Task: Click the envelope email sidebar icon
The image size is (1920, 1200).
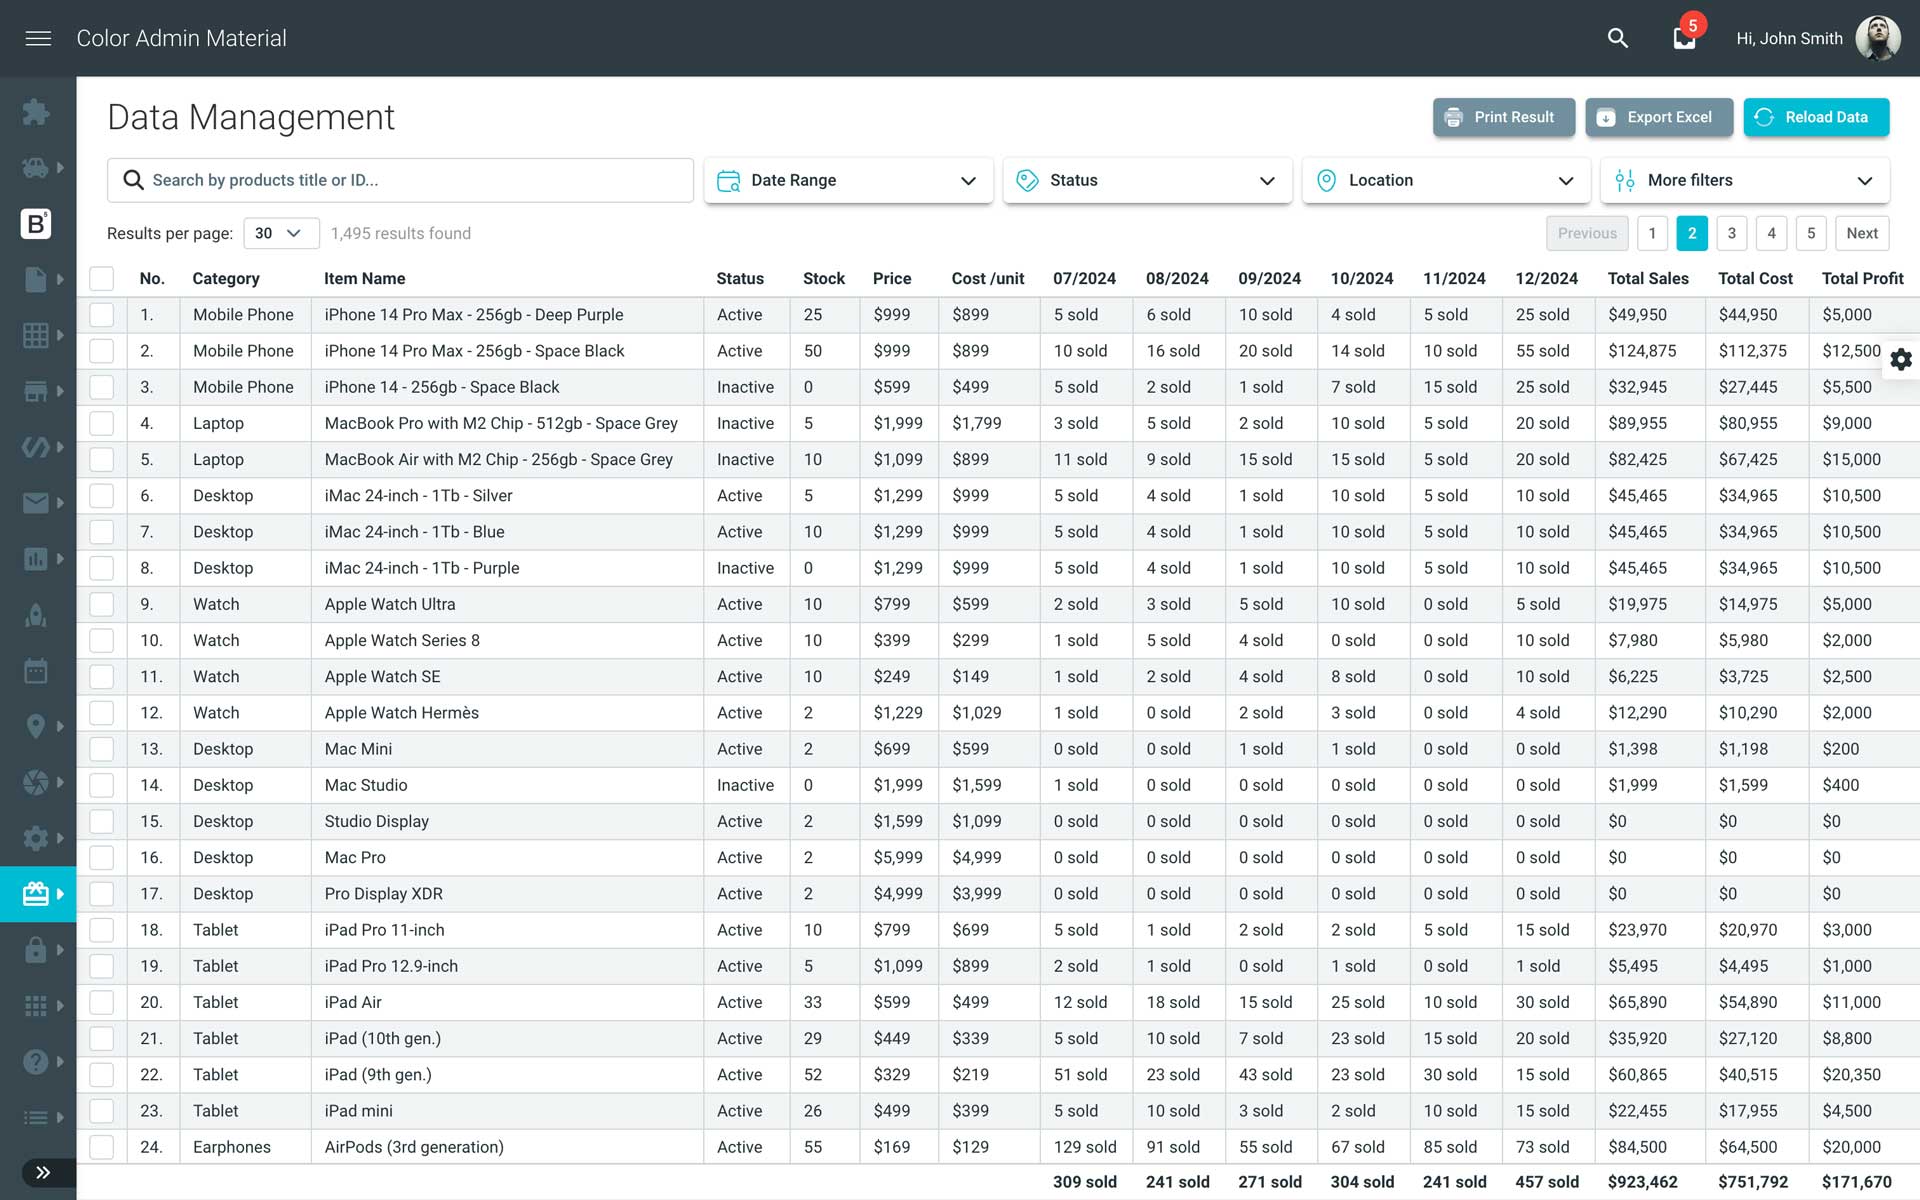Action: coord(36,503)
